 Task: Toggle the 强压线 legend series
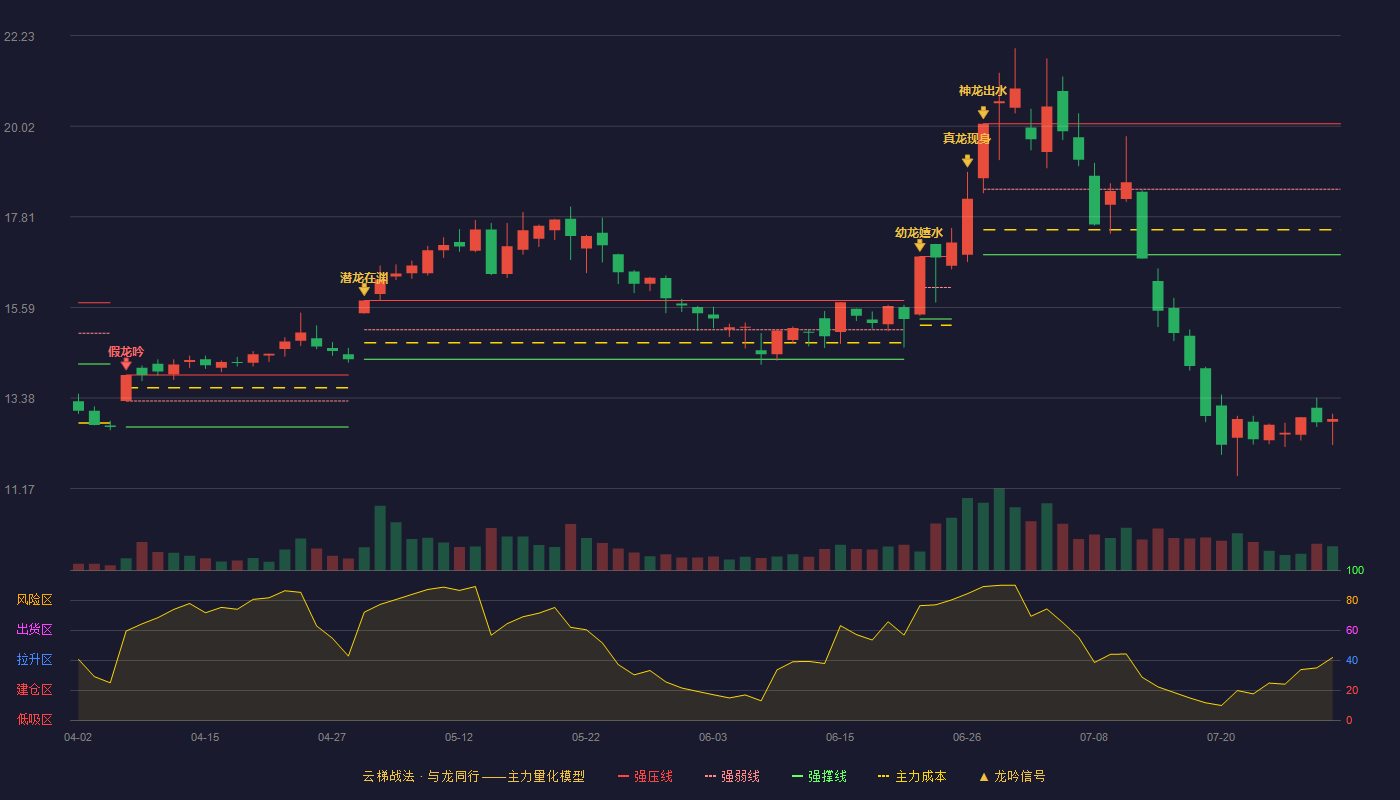point(645,776)
